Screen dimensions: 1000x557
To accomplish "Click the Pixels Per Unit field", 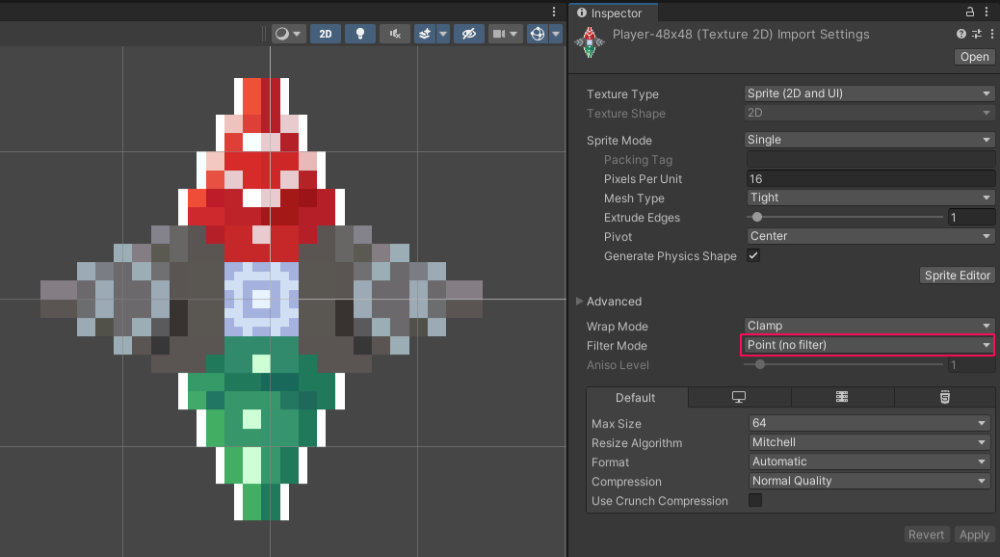I will tap(871, 179).
